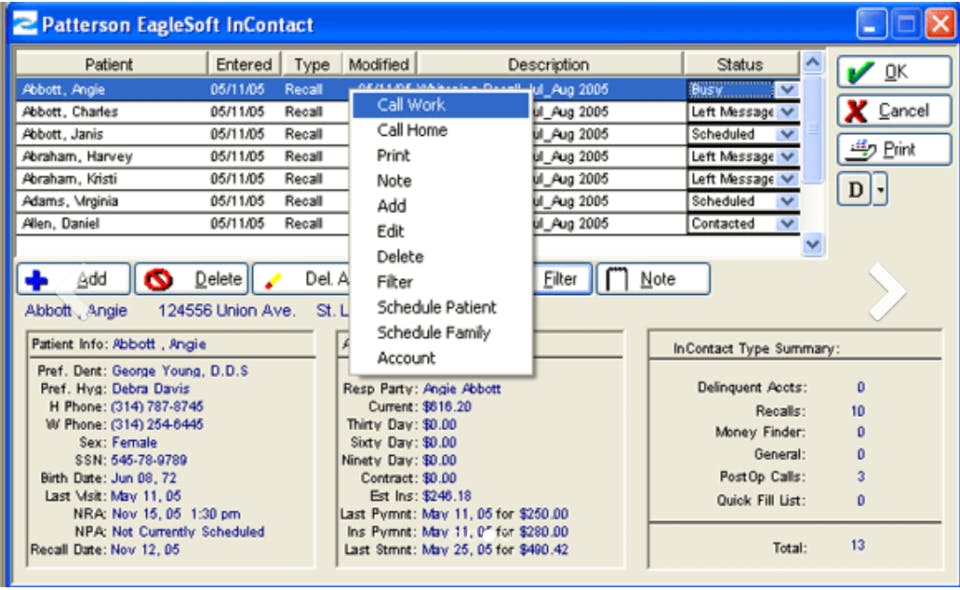Open status dropdown for Abraham, Harvey
Image resolution: width=960 pixels, height=590 pixels.
pos(787,157)
